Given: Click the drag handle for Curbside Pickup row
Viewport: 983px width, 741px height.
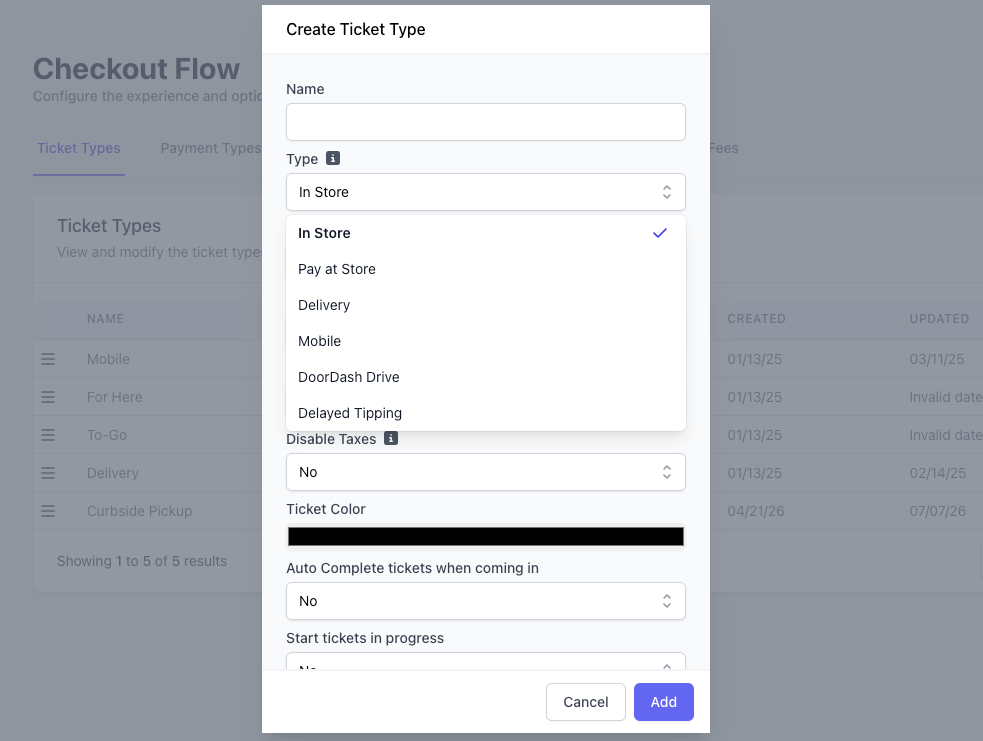Looking at the screenshot, I should tap(48, 511).
